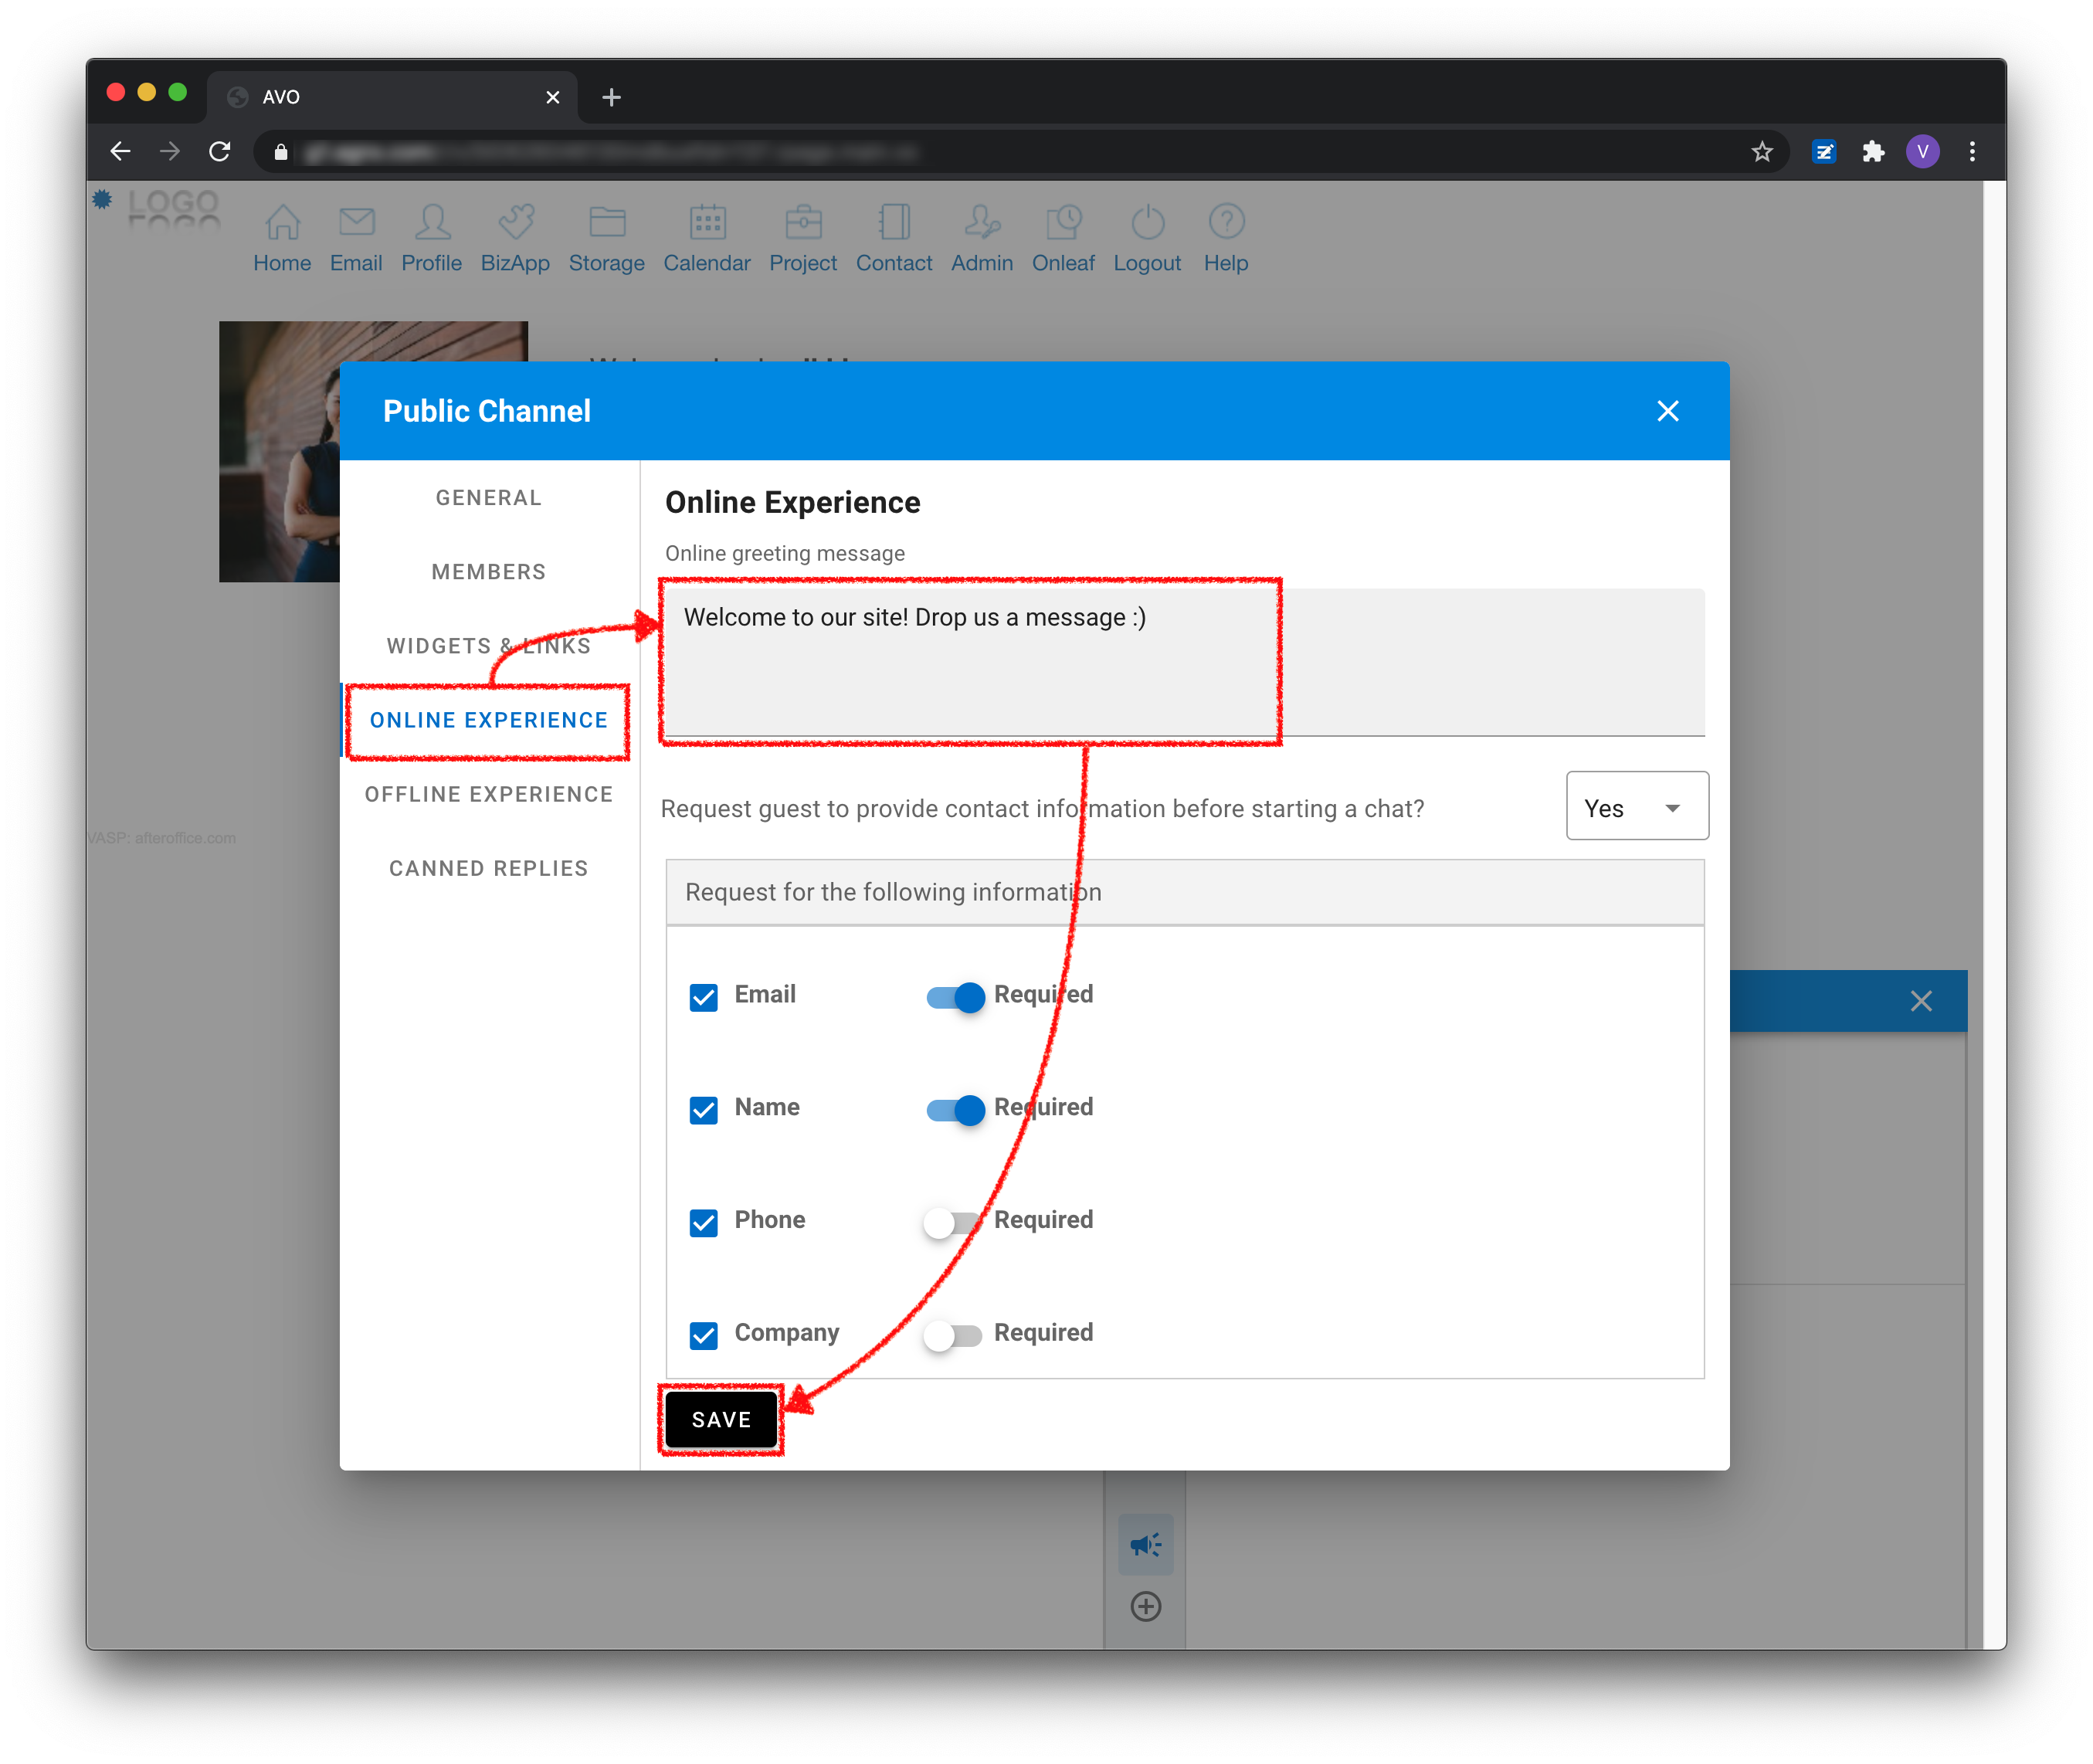Click the online greeting message field
Viewport: 2093px width, 1764px height.
point(1184,661)
